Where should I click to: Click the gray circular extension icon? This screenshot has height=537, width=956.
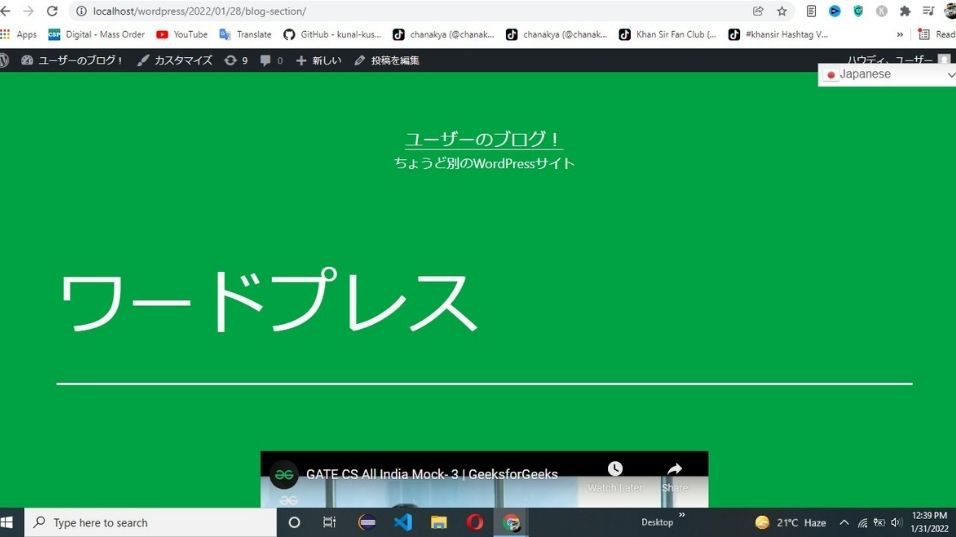882,11
